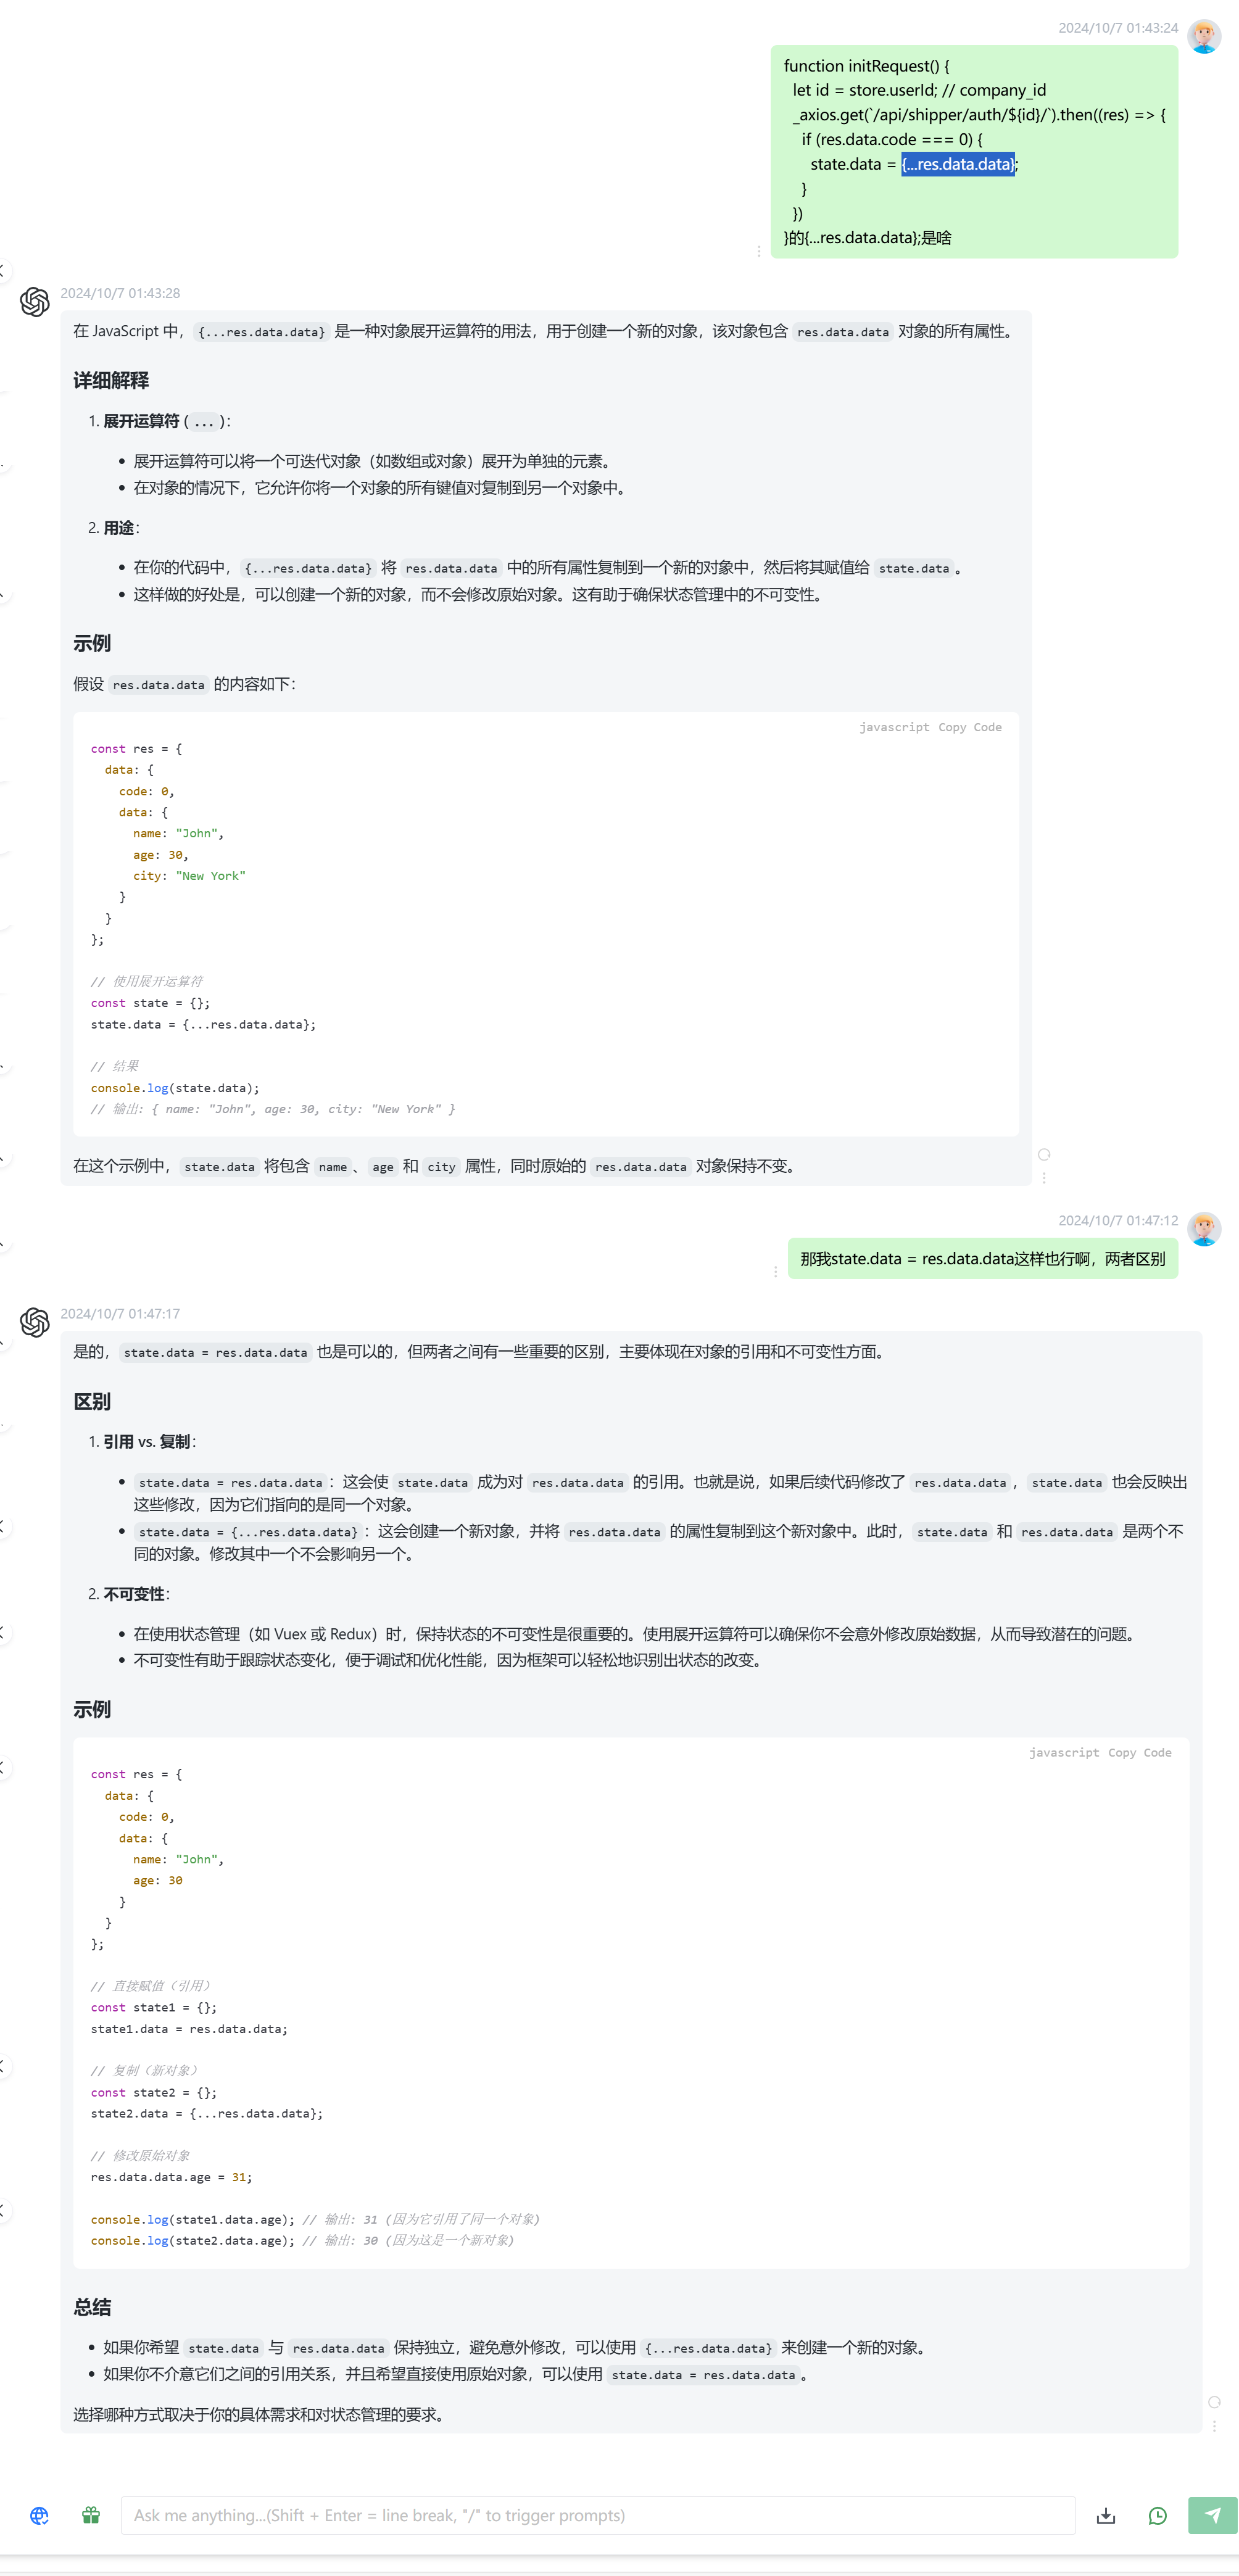Click the 详细解释 heading

point(111,380)
